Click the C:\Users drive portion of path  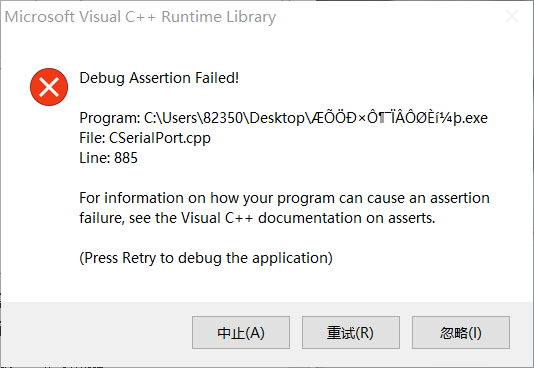171,118
